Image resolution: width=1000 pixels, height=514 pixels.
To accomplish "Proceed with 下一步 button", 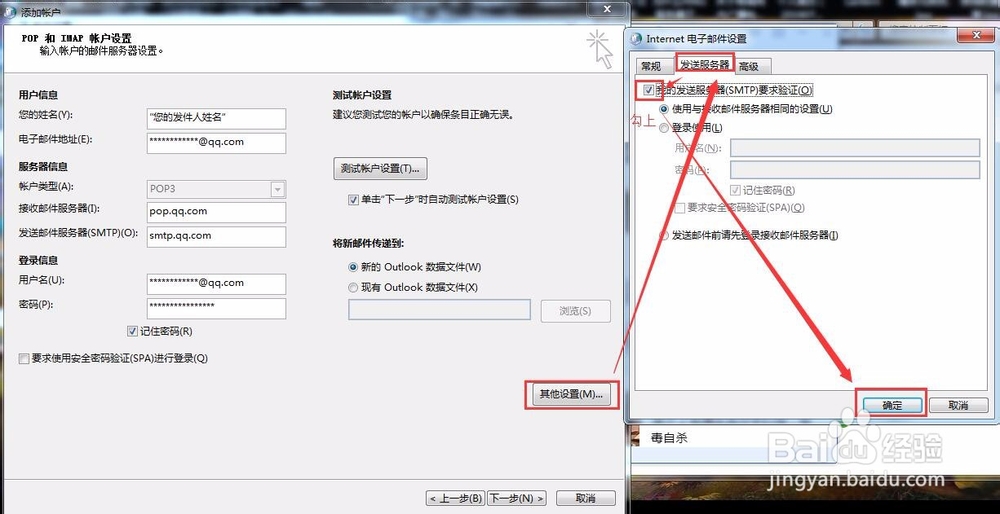I will pos(517,498).
